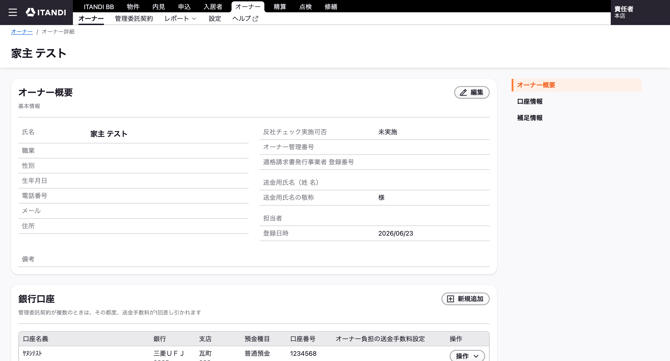Click the 三菱ＵＦＪ bank cell
This screenshot has height=361, width=670.
[169, 353]
